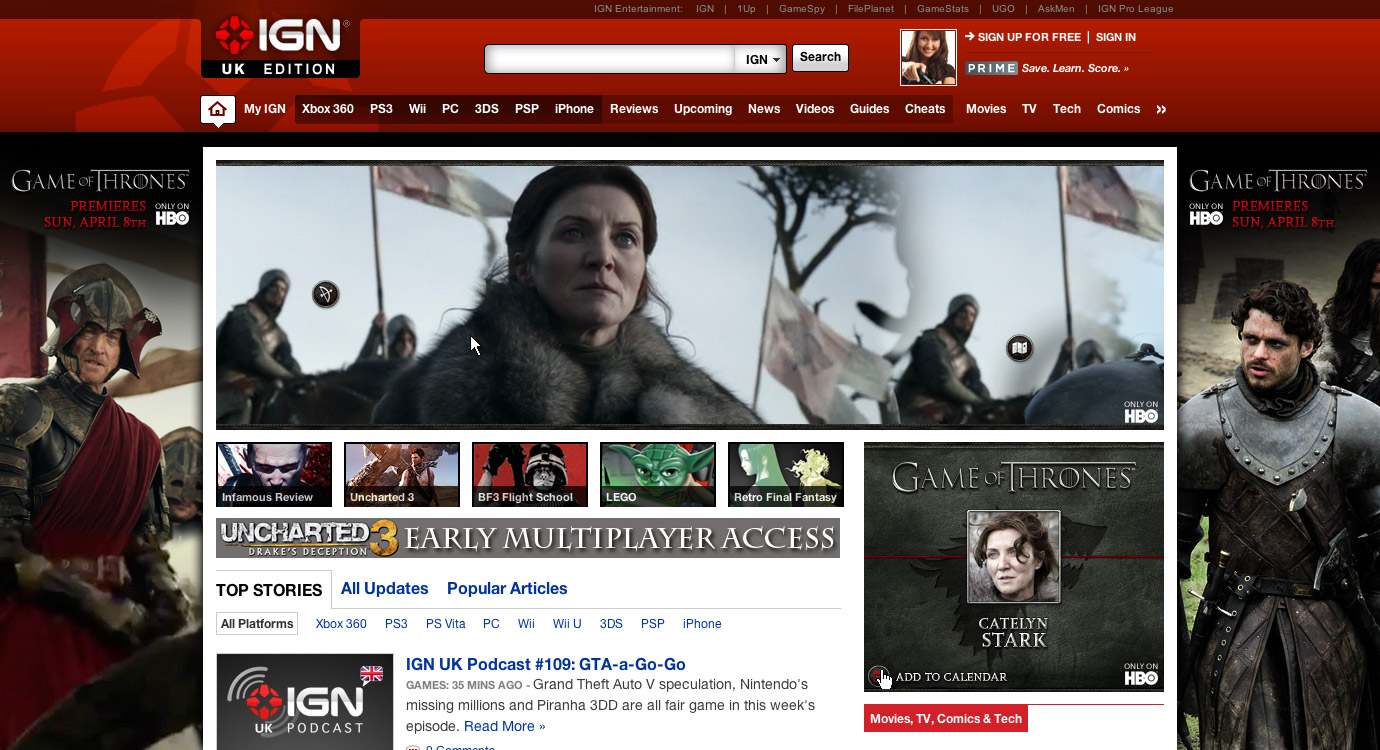Open Comics section
The width and height of the screenshot is (1380, 750).
[x=1118, y=109]
